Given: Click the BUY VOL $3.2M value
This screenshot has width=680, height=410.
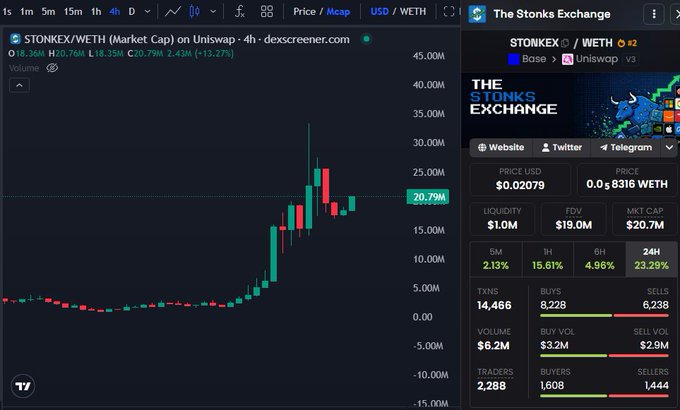Looking at the screenshot, I should [554, 345].
